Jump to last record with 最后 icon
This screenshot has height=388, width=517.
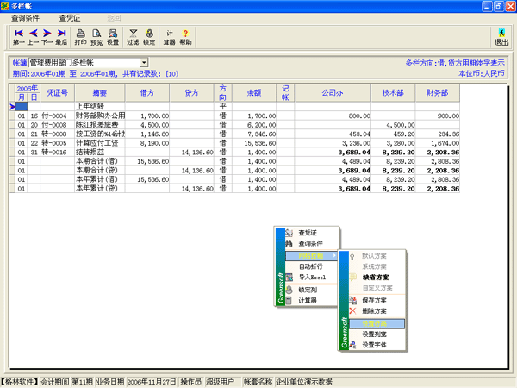[61, 37]
